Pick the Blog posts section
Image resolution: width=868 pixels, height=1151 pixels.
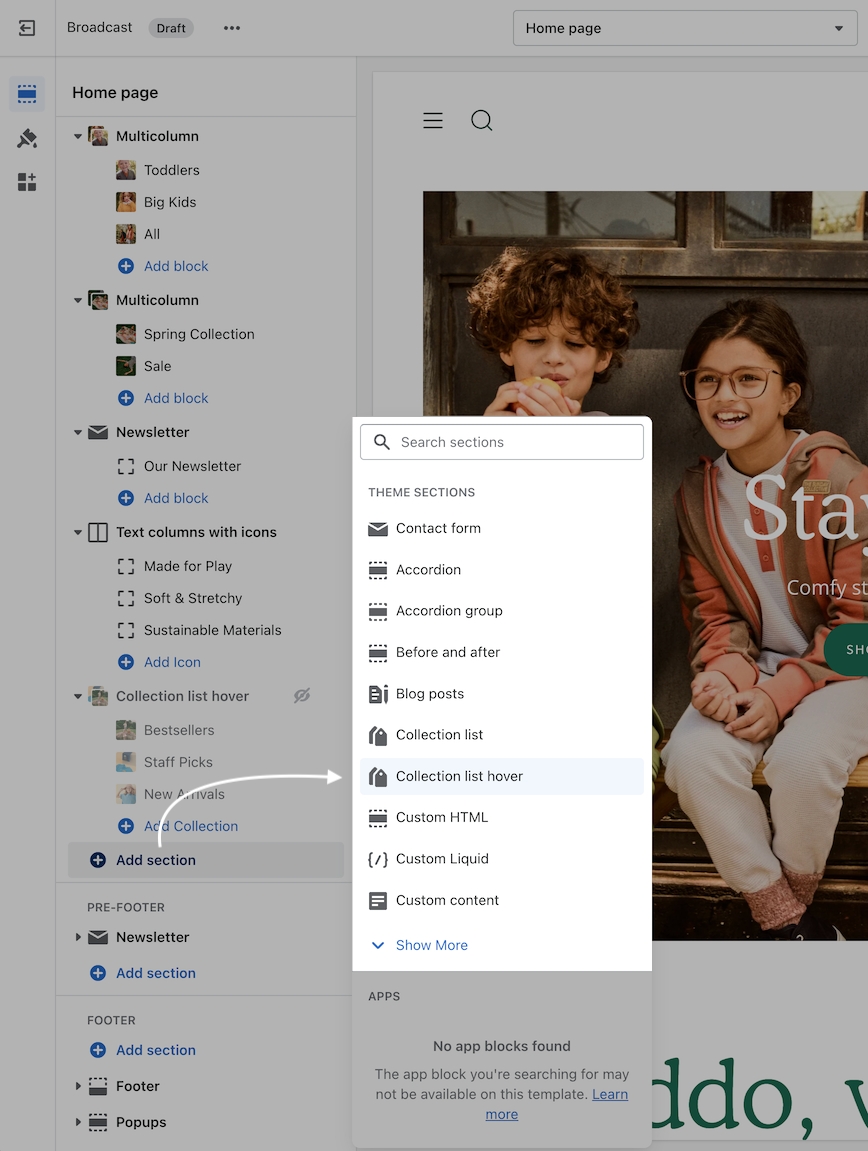(430, 694)
